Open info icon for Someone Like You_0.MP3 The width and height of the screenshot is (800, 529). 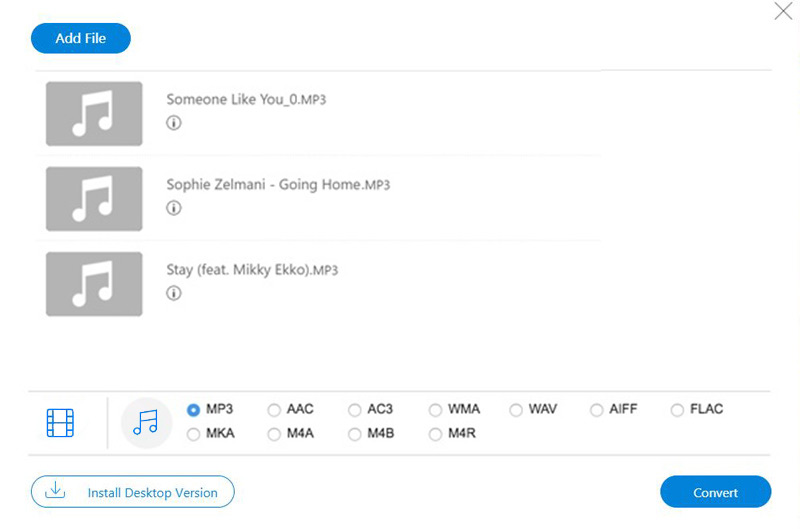click(173, 123)
